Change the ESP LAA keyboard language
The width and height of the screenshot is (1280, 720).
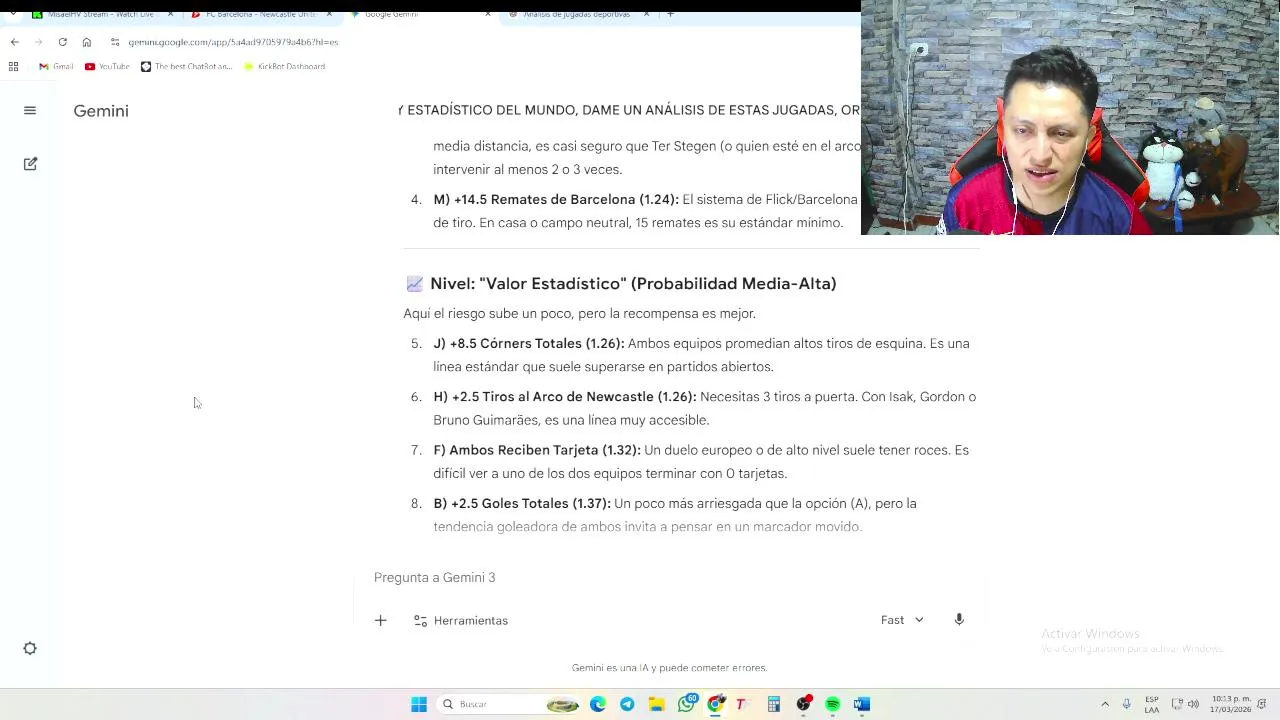1152,704
